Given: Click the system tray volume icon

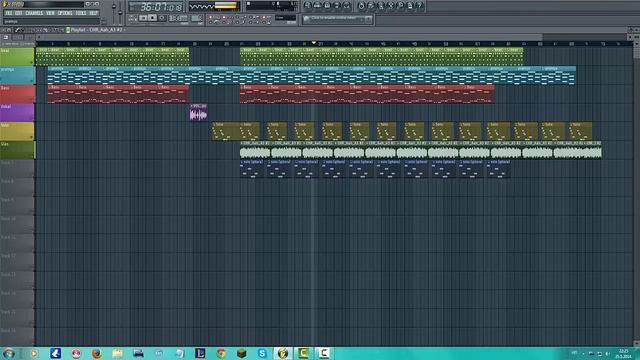Looking at the screenshot, I should pos(607,354).
